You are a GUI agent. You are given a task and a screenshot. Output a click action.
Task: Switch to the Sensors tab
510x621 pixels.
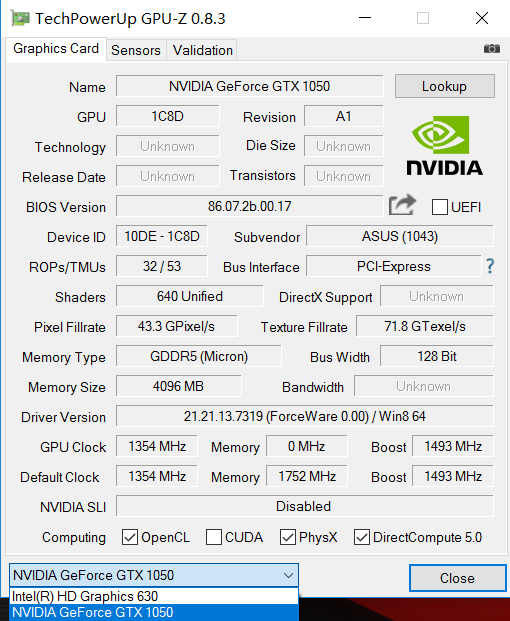[x=136, y=50]
